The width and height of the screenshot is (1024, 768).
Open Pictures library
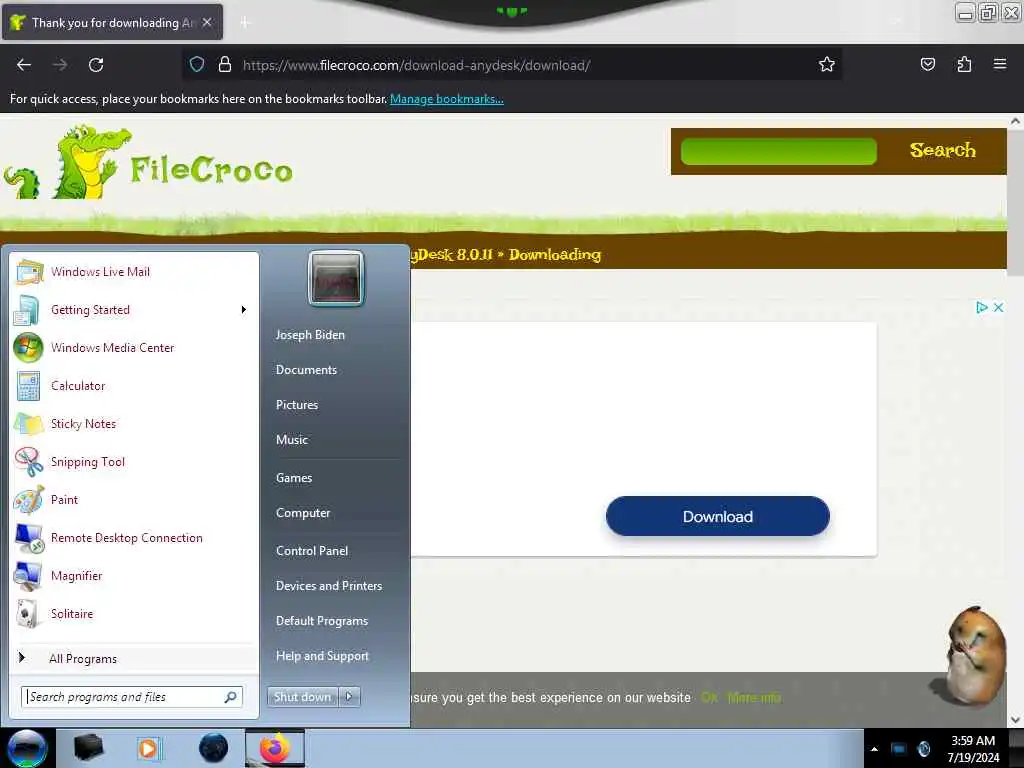coord(296,405)
